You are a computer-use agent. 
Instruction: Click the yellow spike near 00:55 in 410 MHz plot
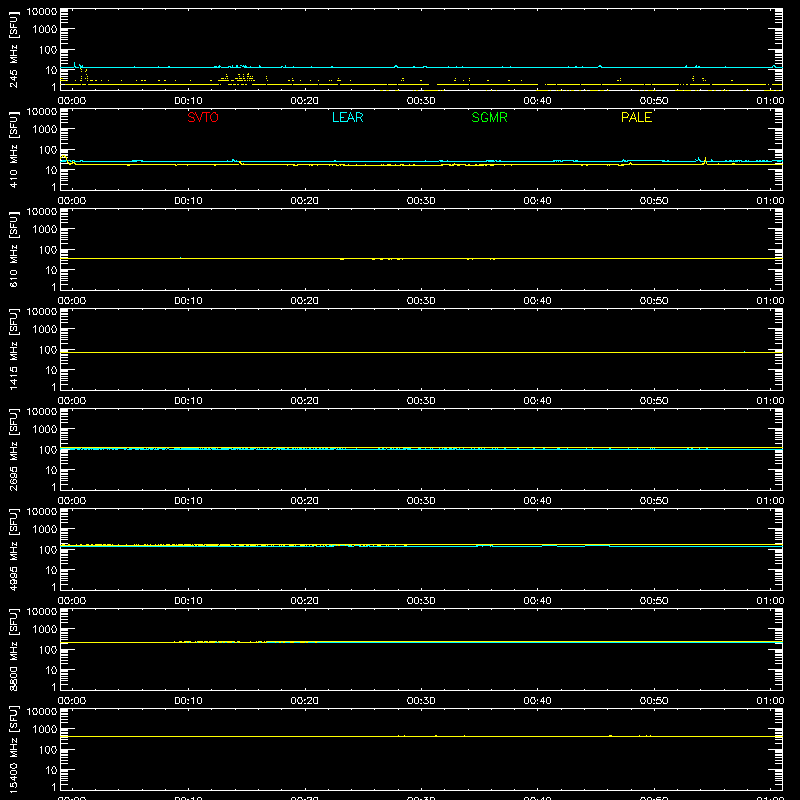pos(705,161)
